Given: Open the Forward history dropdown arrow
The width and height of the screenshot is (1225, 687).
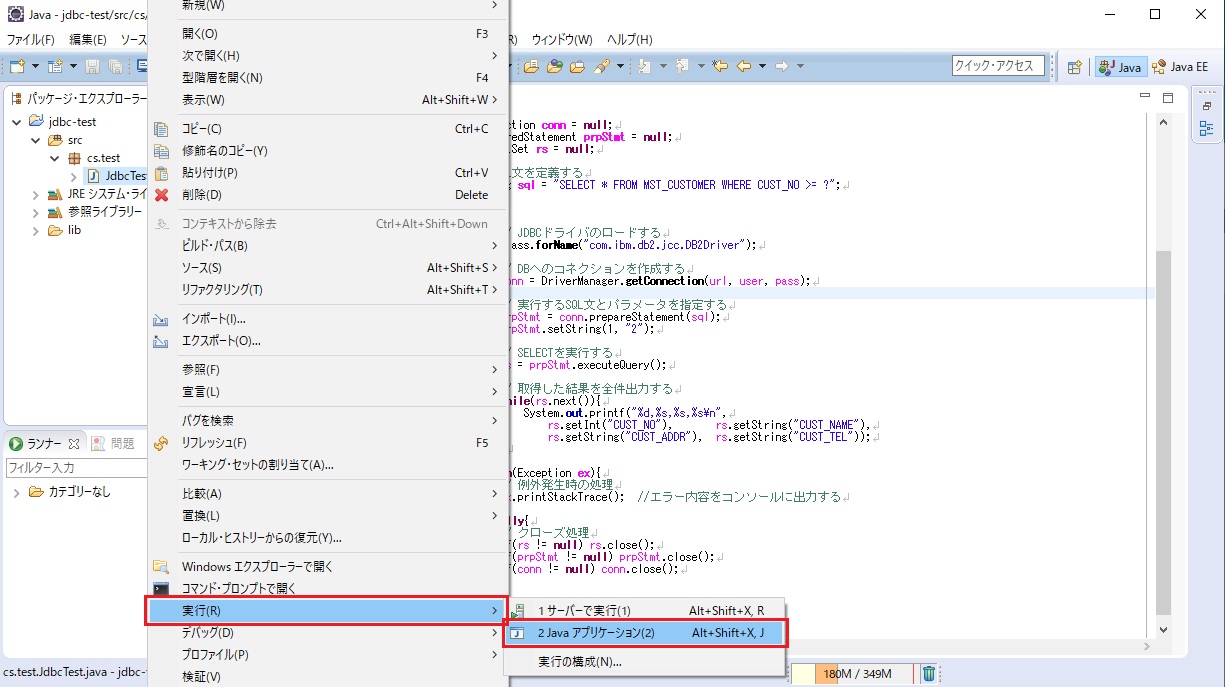Looking at the screenshot, I should coord(800,66).
